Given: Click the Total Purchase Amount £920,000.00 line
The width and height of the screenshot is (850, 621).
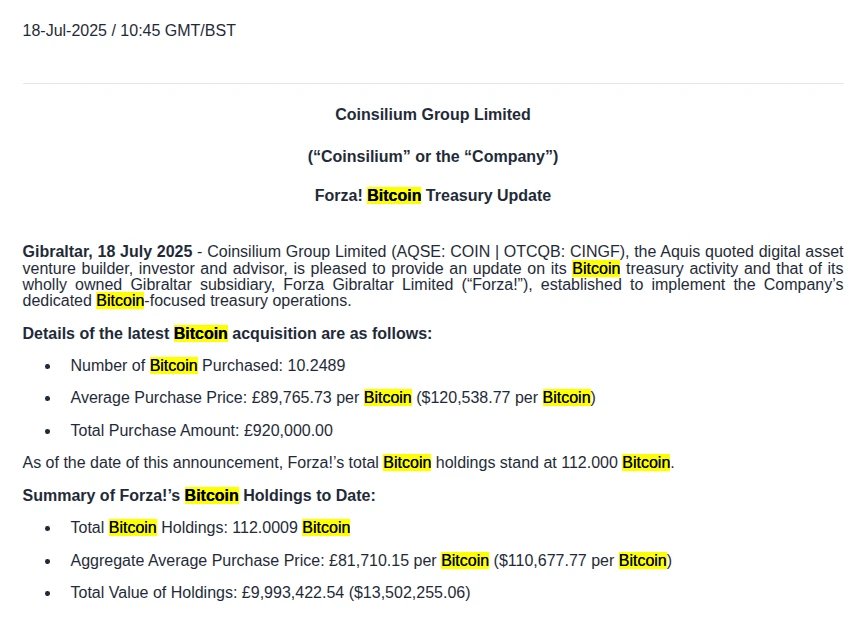Looking at the screenshot, I should 201,431.
